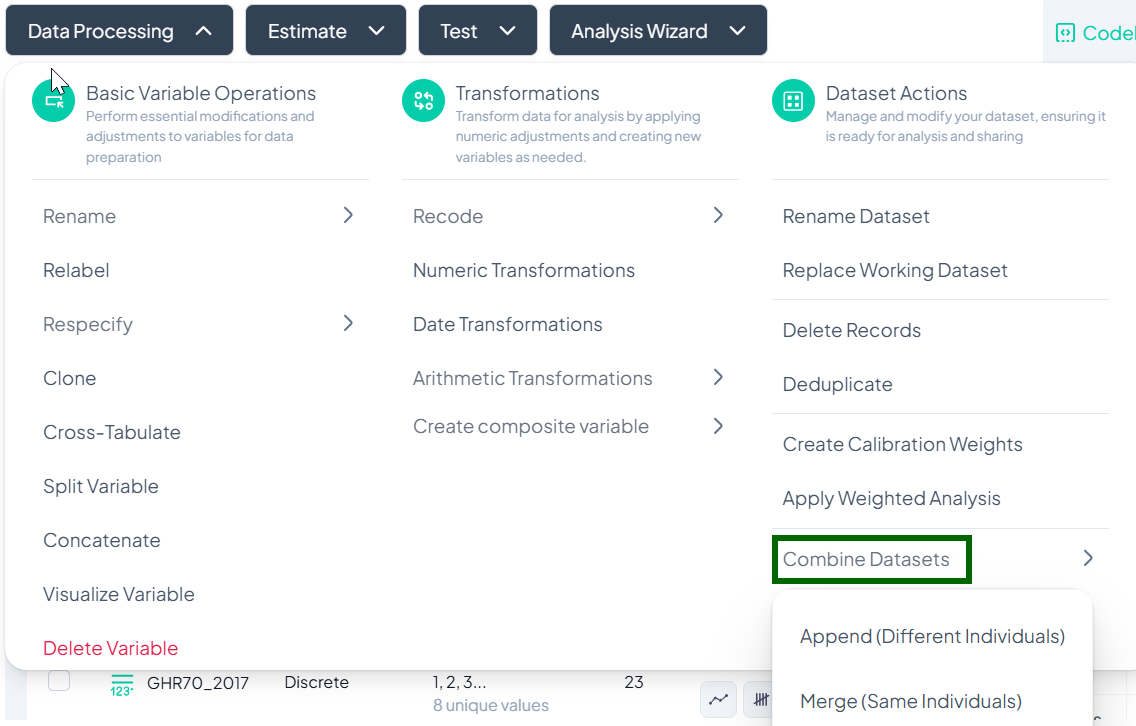This screenshot has height=726, width=1136.
Task: Tick the GHR70_2017 row checkbox
Action: tap(59, 681)
